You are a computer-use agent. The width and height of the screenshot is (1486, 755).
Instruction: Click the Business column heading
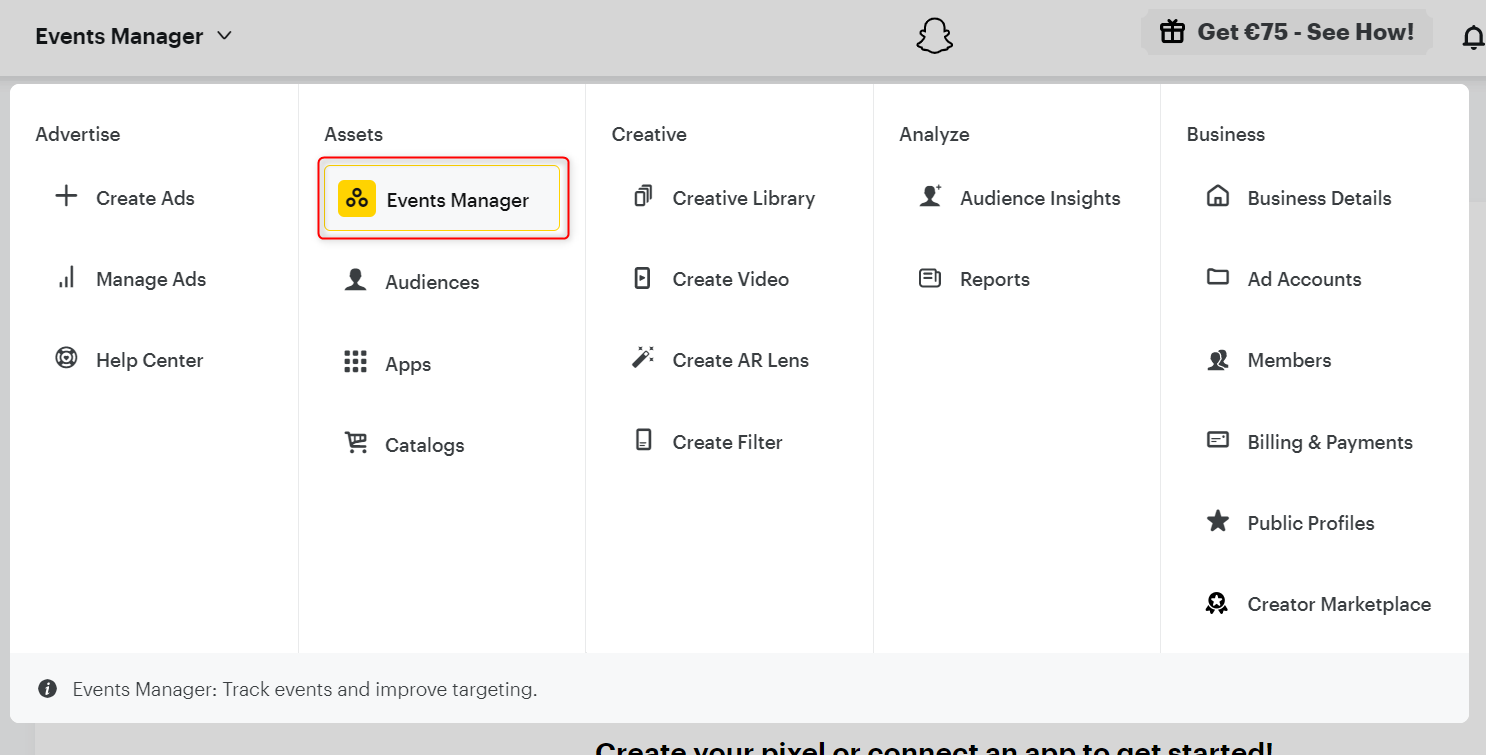click(1226, 134)
